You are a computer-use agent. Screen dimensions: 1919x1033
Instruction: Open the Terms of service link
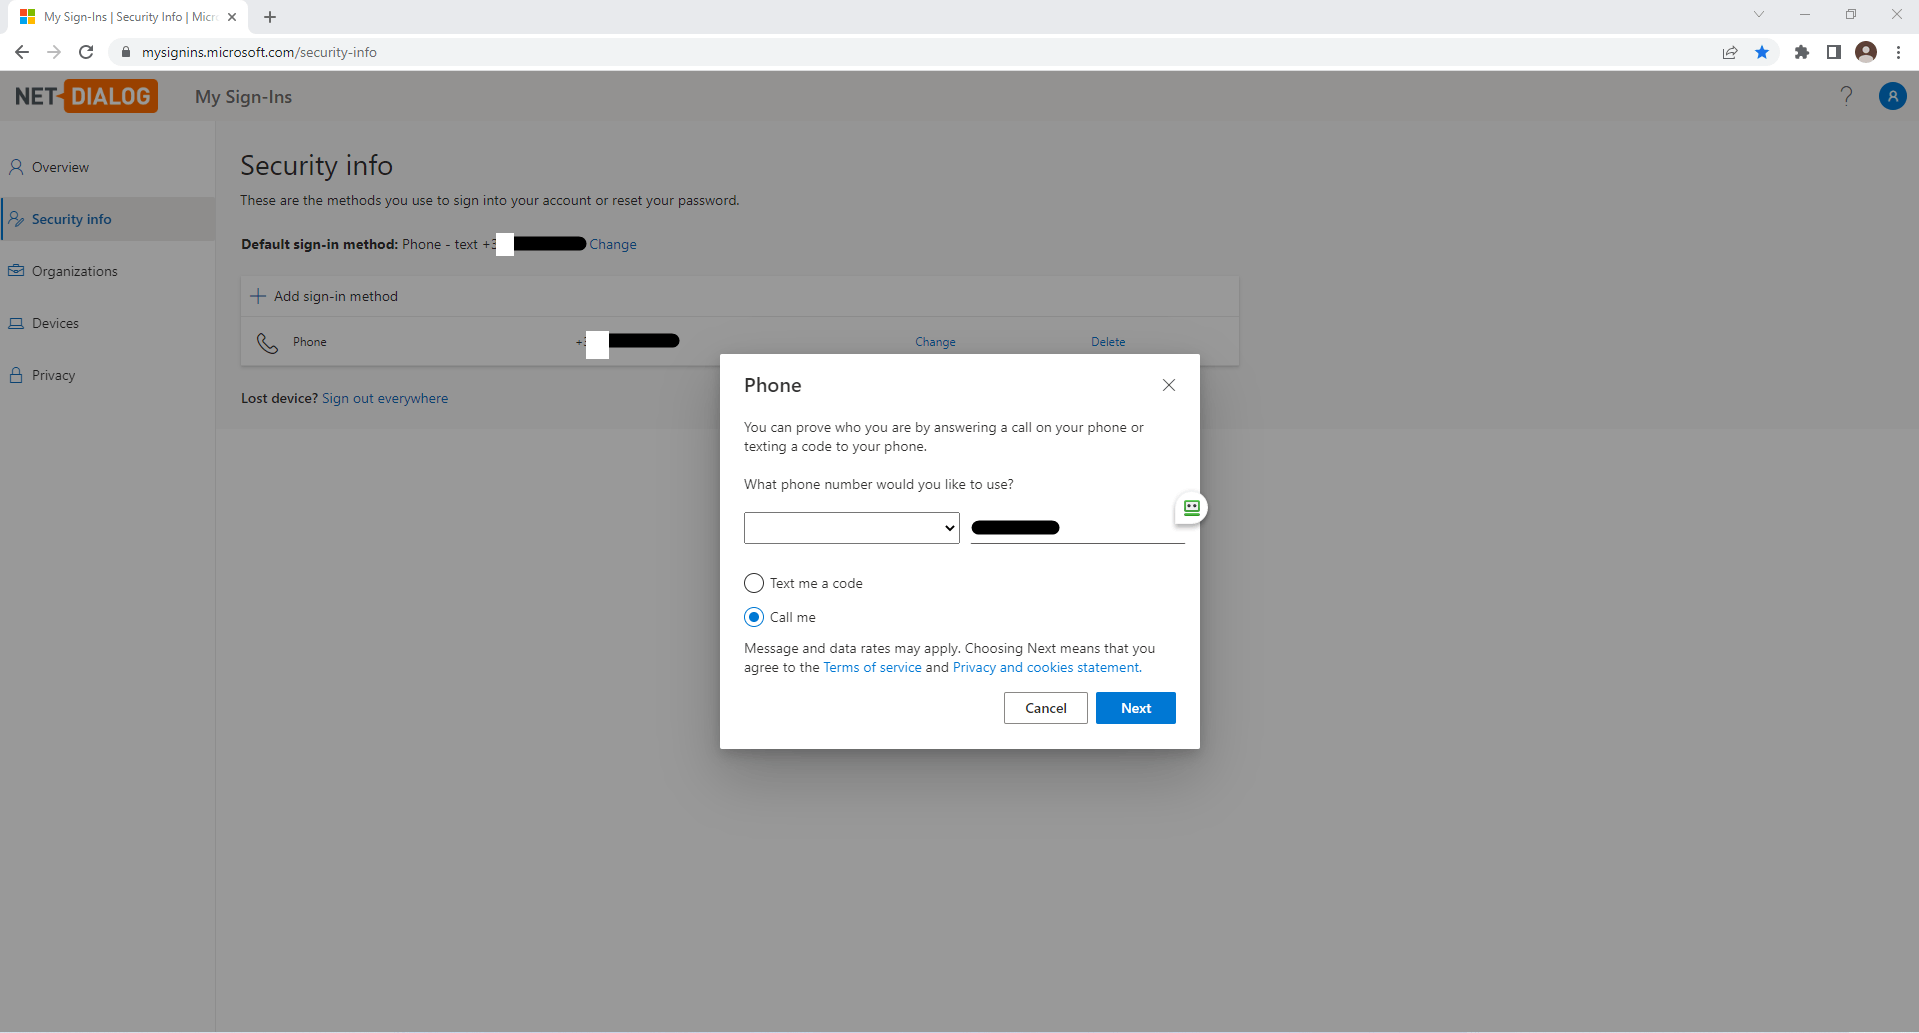point(872,667)
